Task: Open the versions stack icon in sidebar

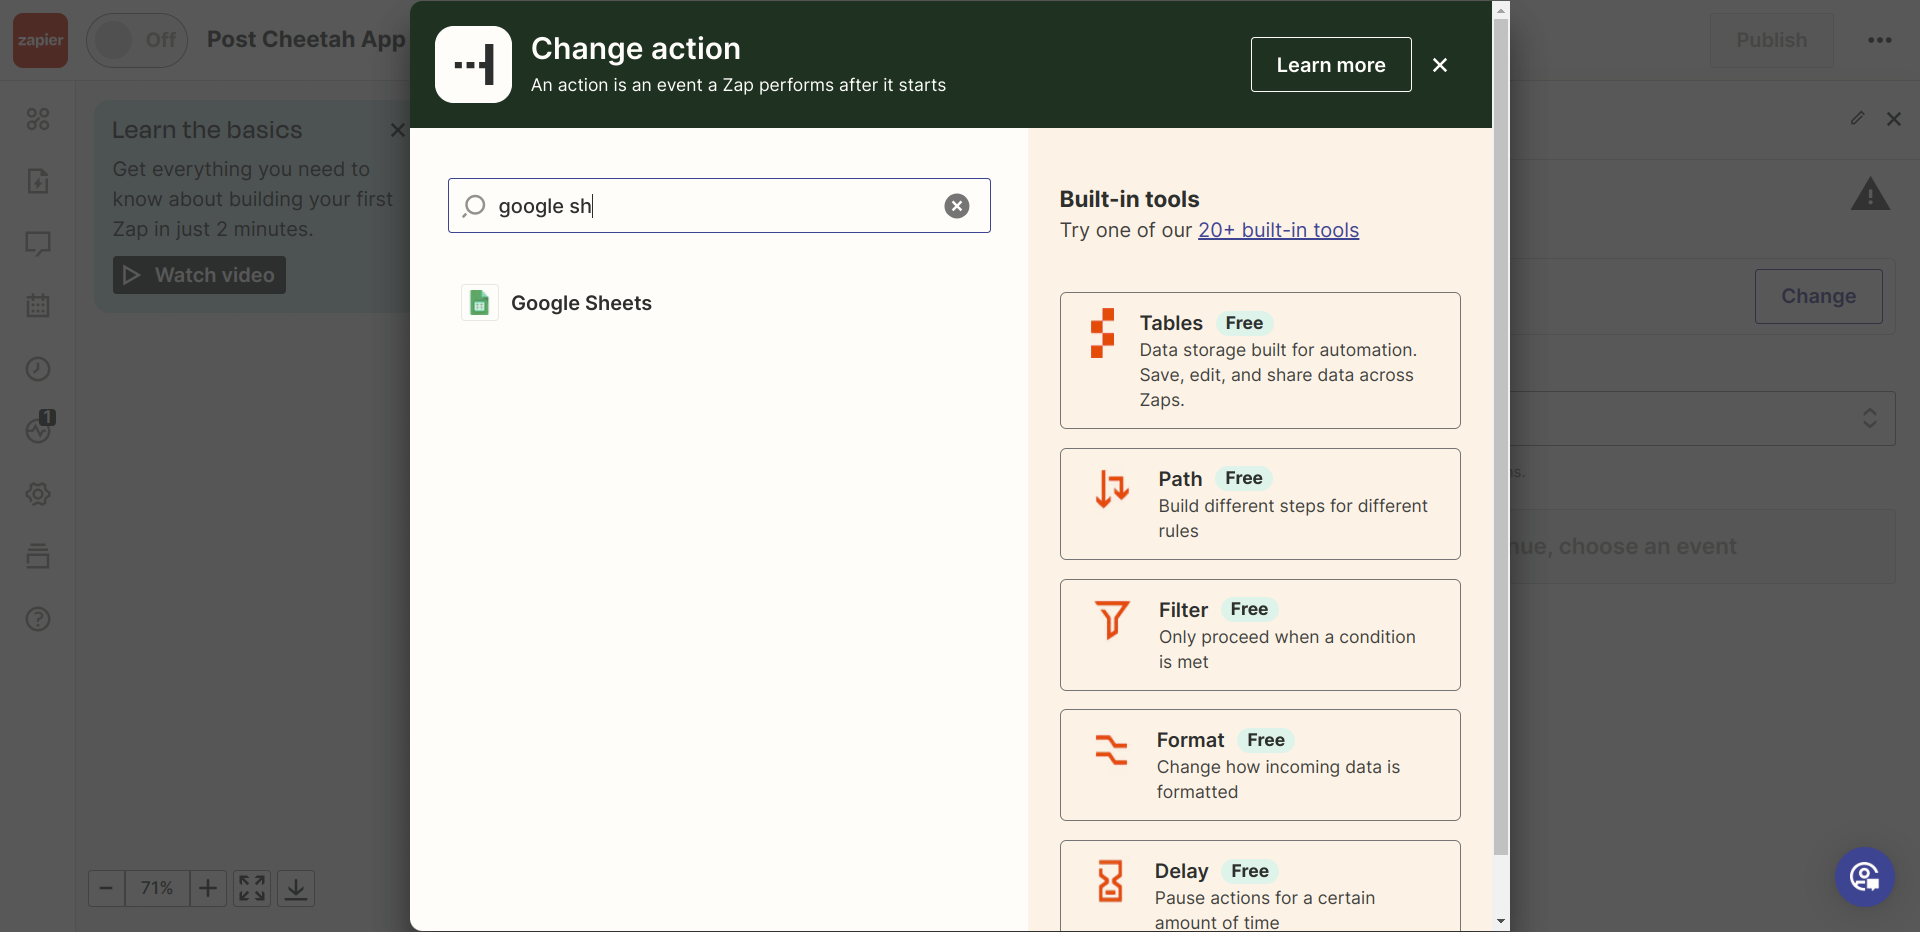Action: click(38, 556)
